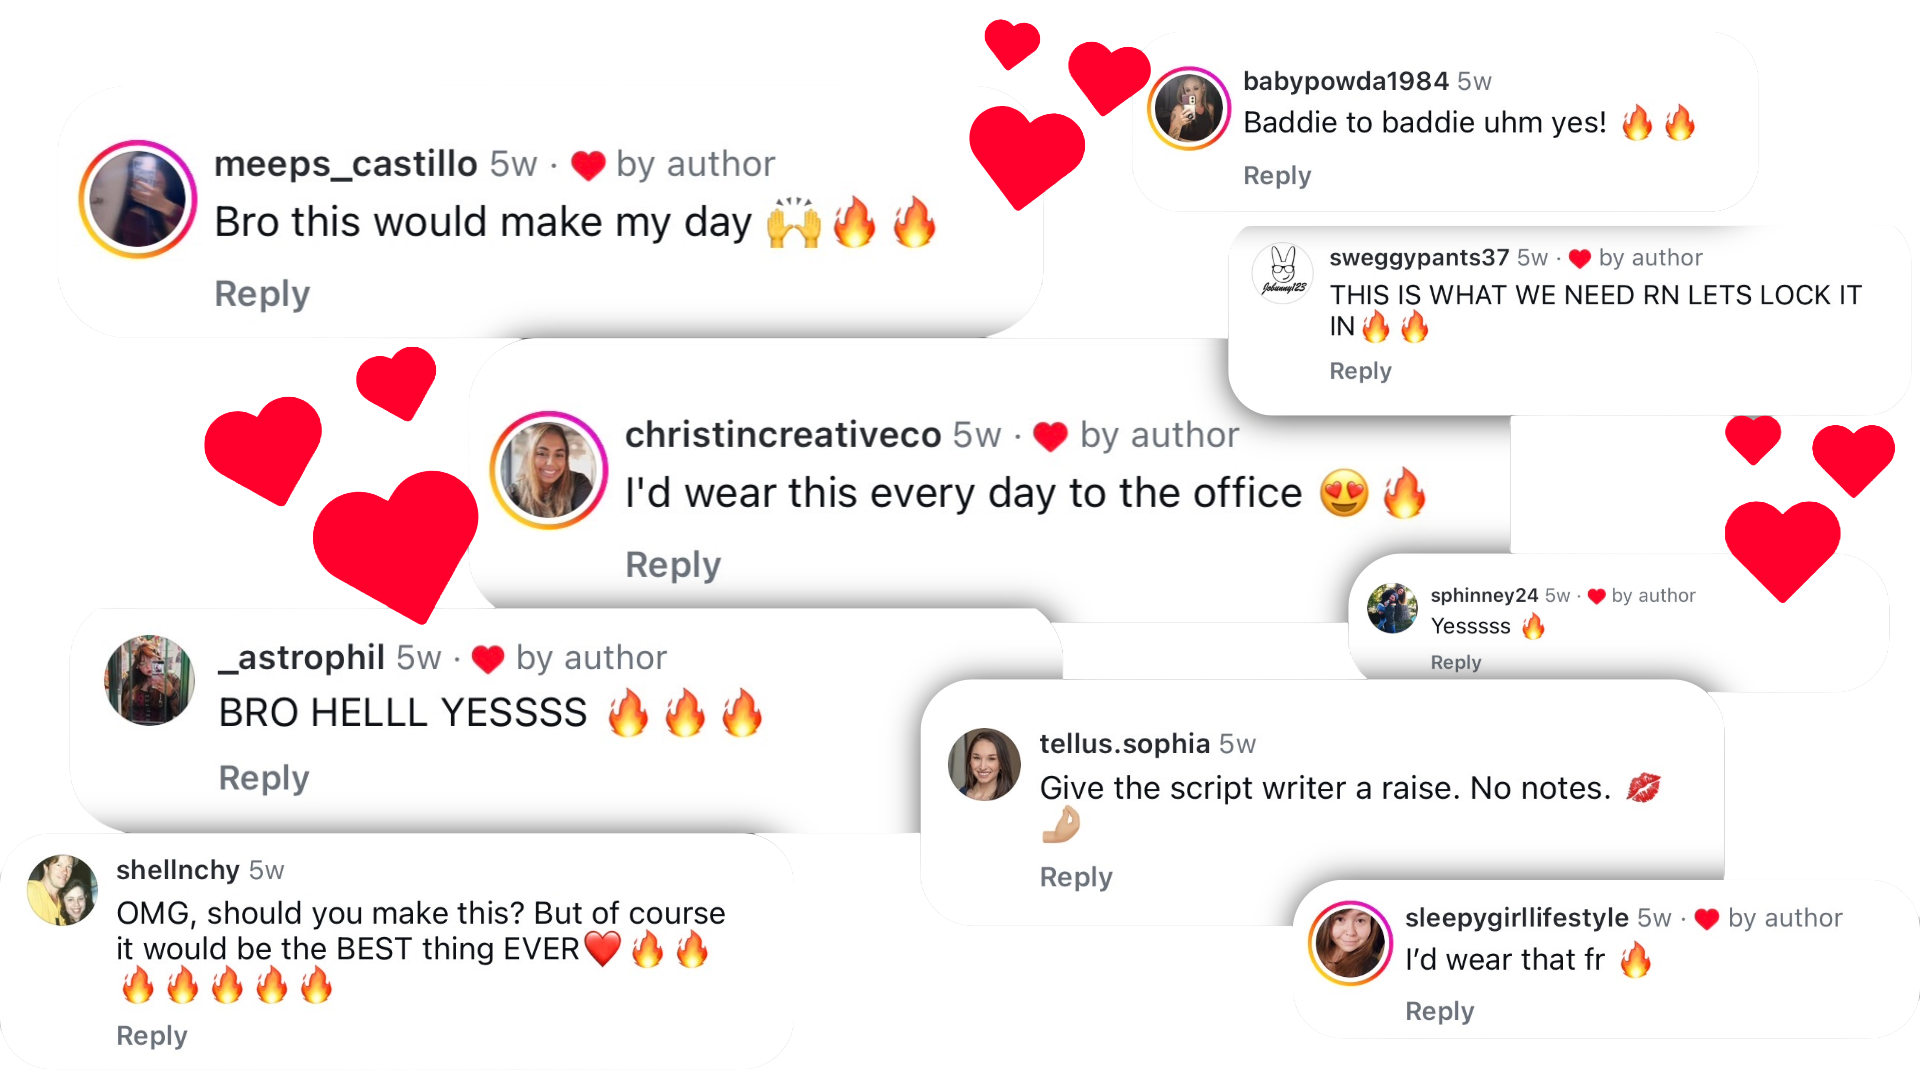Reply to sweggypants37's LOCK IT IN comment

[1360, 371]
